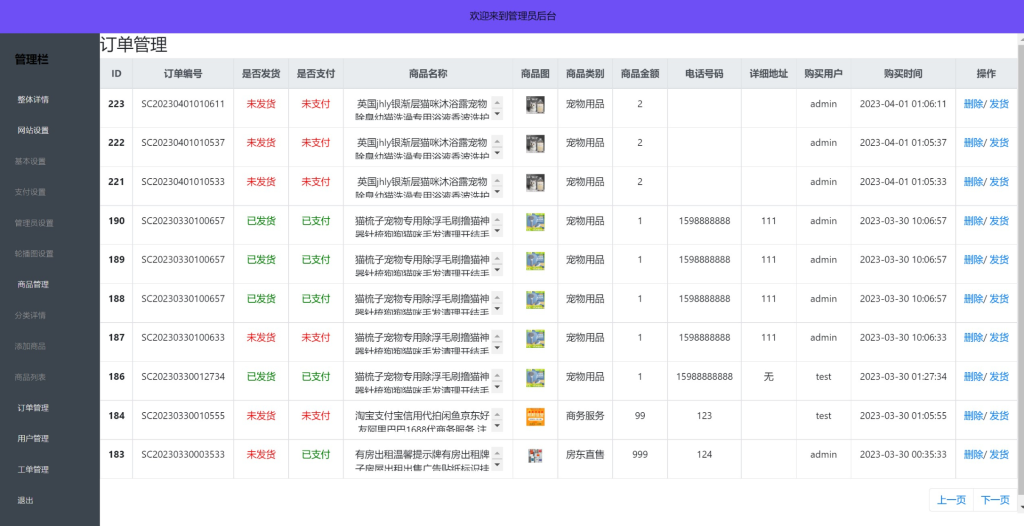
Task: Click scroll-up arrow in order 221 product name
Action: 497,181
